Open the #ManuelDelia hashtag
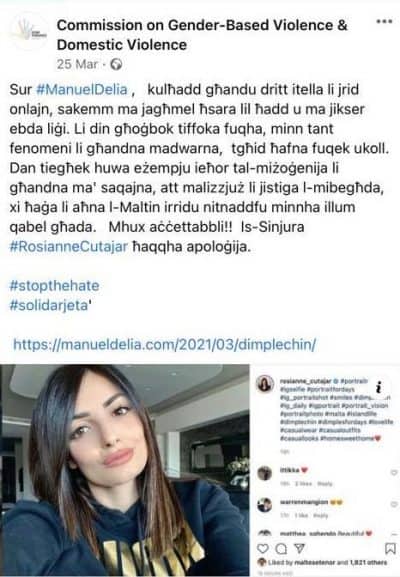This screenshot has height=577, width=400. (82, 89)
